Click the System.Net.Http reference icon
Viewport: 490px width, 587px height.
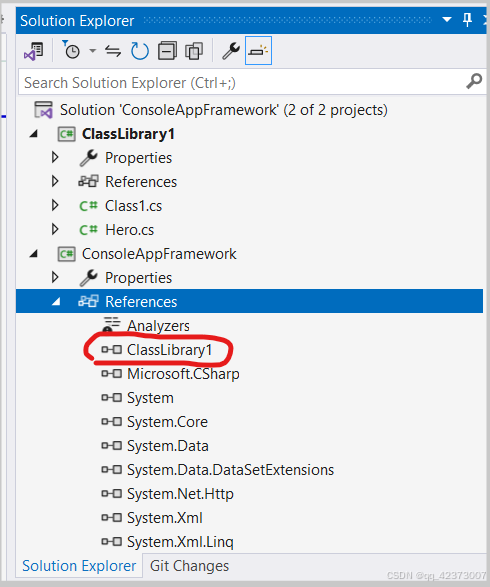click(x=112, y=494)
